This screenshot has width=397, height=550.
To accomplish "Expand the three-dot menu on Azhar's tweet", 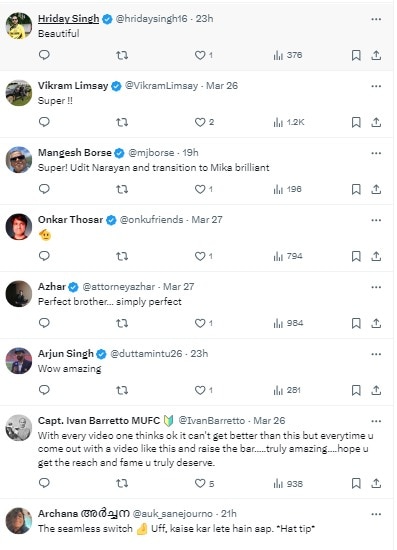I will pyautogui.click(x=376, y=287).
